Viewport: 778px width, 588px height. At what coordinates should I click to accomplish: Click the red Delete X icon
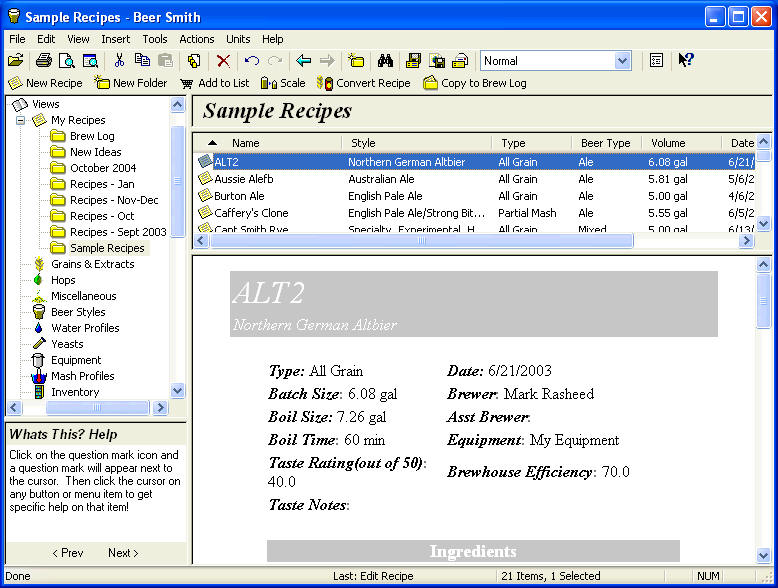click(x=223, y=61)
